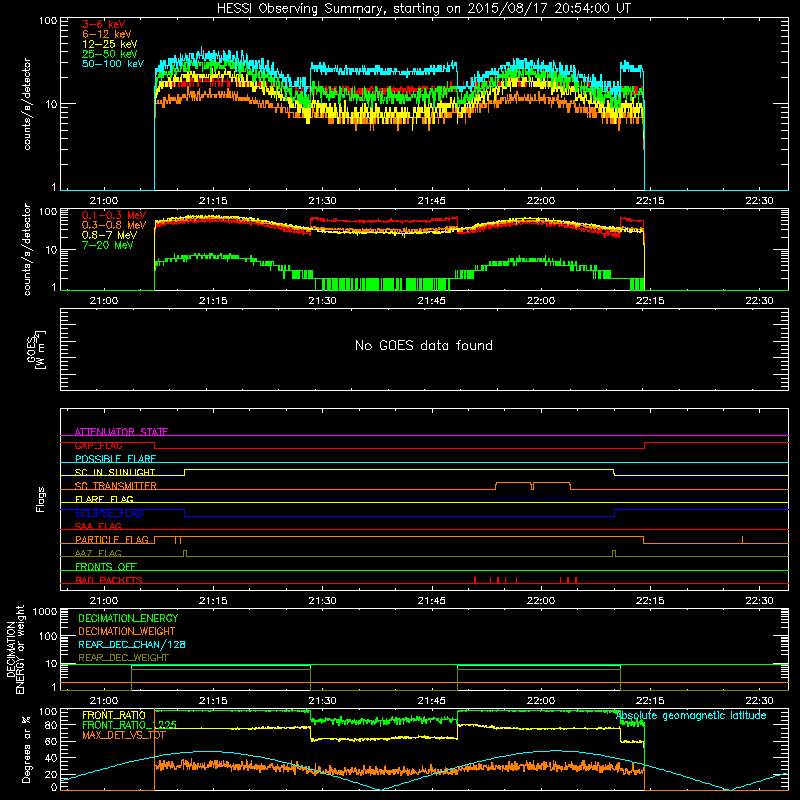Click the DECIMATION_ENERGY legend label
This screenshot has height=800, width=800.
pyautogui.click(x=128, y=618)
